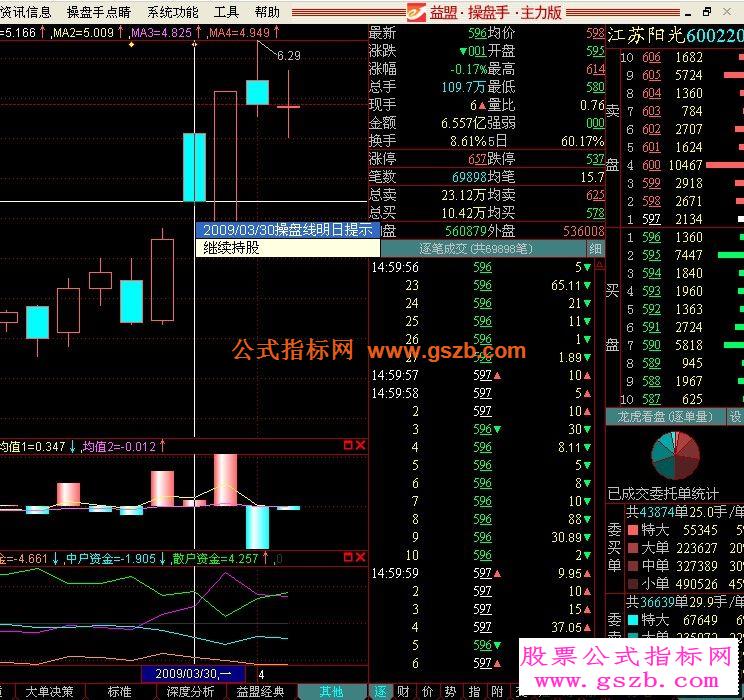Click the 跌停 limit-down value 537

tap(595, 159)
